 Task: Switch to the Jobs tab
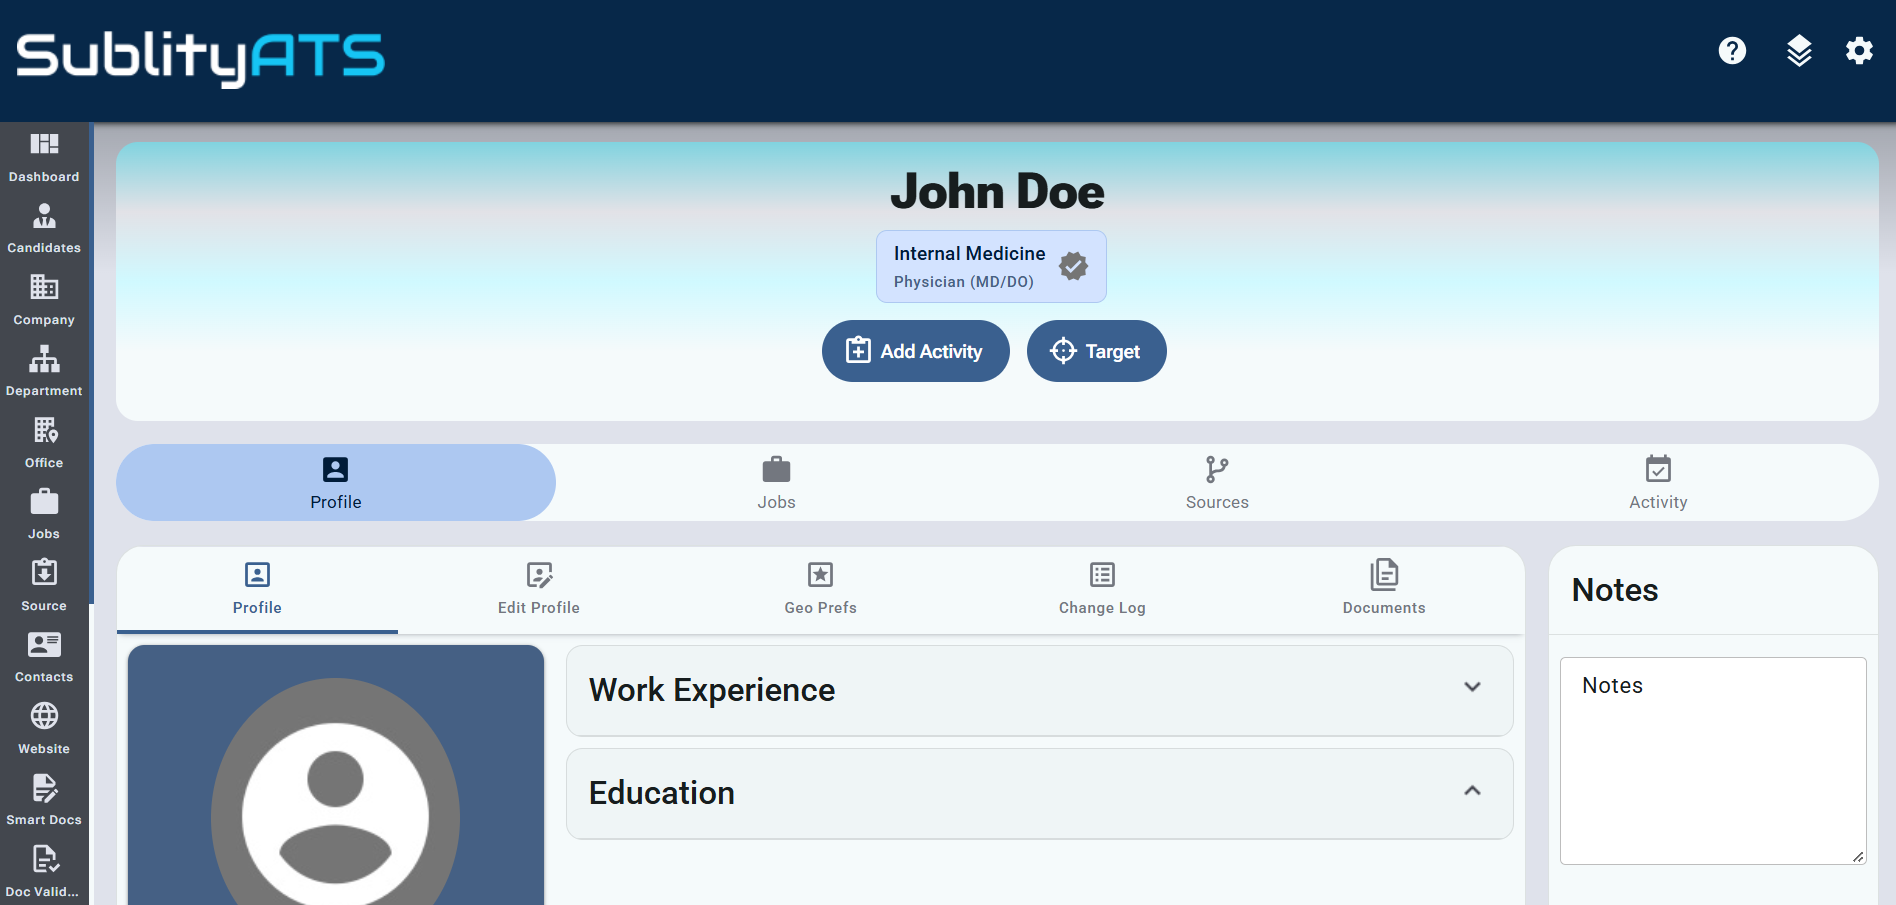776,483
